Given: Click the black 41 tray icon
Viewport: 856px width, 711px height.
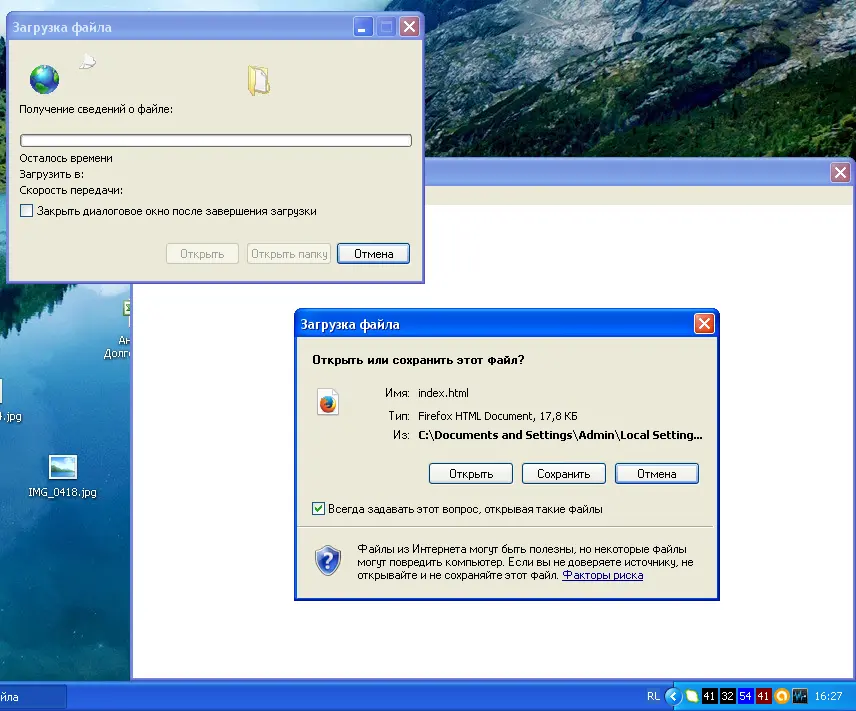Looking at the screenshot, I should pyautogui.click(x=709, y=696).
